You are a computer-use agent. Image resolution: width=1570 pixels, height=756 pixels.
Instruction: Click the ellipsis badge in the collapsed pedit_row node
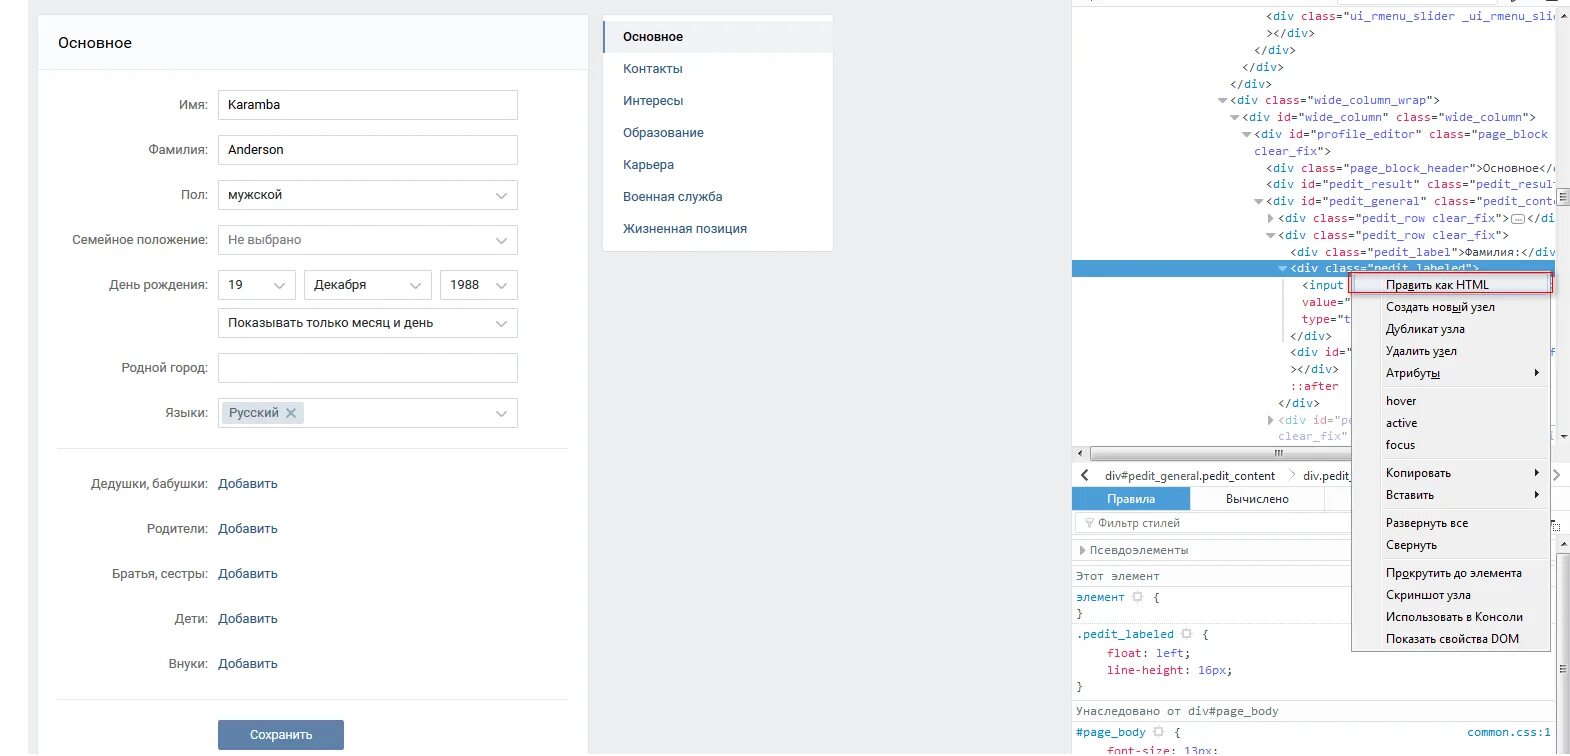(x=1518, y=218)
